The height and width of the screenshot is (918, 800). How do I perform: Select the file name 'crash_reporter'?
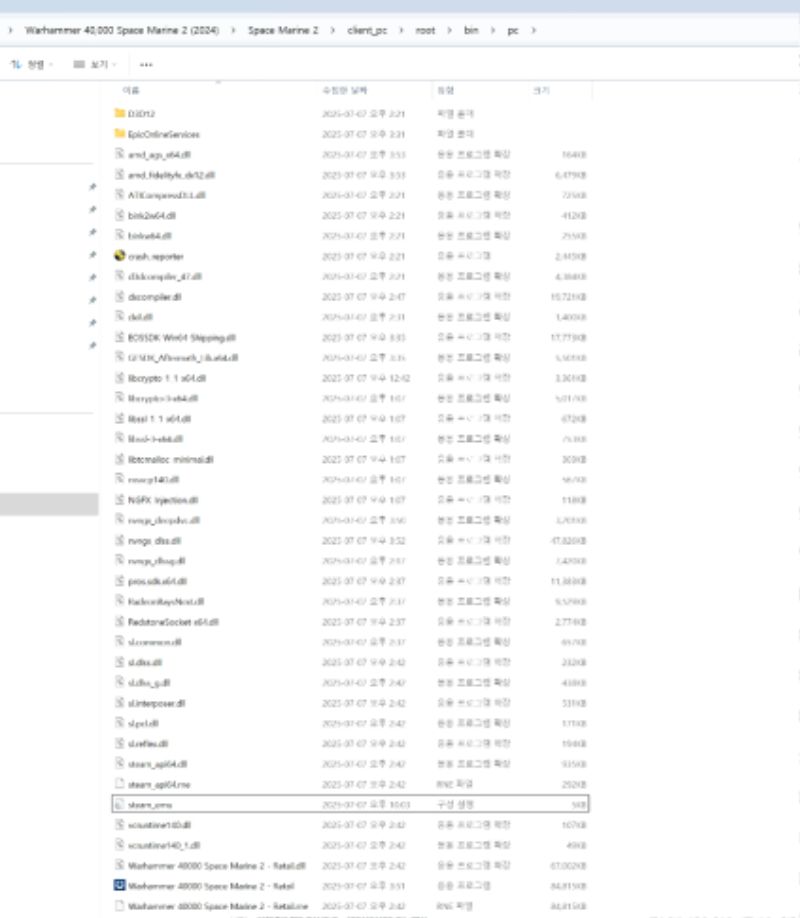(x=156, y=256)
